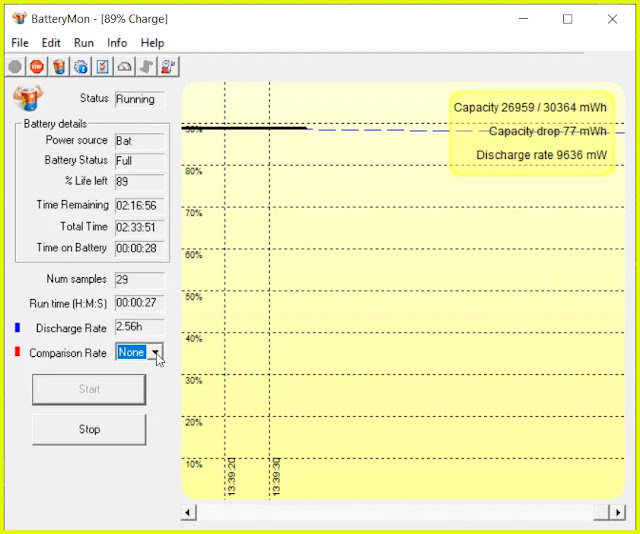Click the Power source field showing Bat
The image size is (640, 534).
140,141
